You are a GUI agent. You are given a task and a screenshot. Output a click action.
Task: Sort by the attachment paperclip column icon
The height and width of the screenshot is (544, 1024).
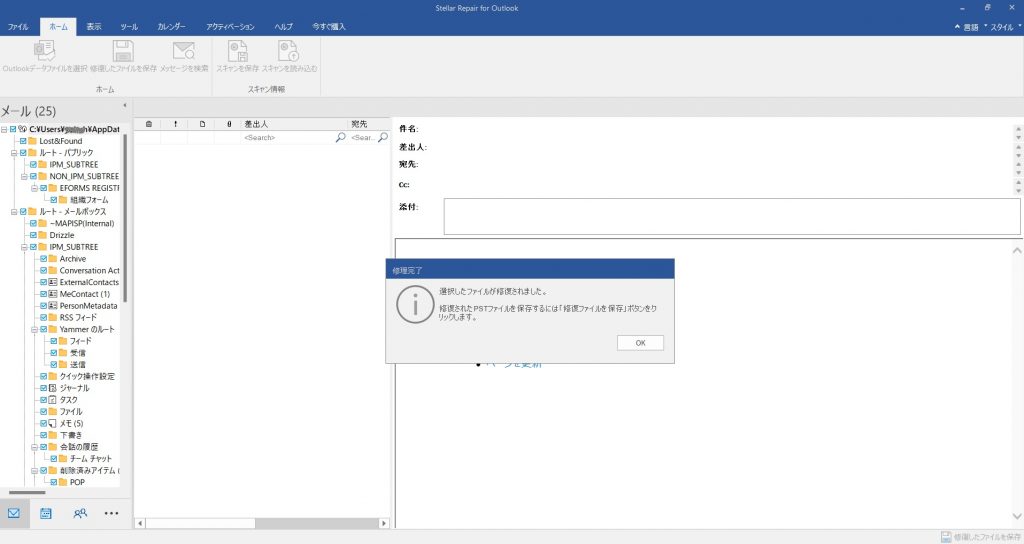(x=229, y=124)
